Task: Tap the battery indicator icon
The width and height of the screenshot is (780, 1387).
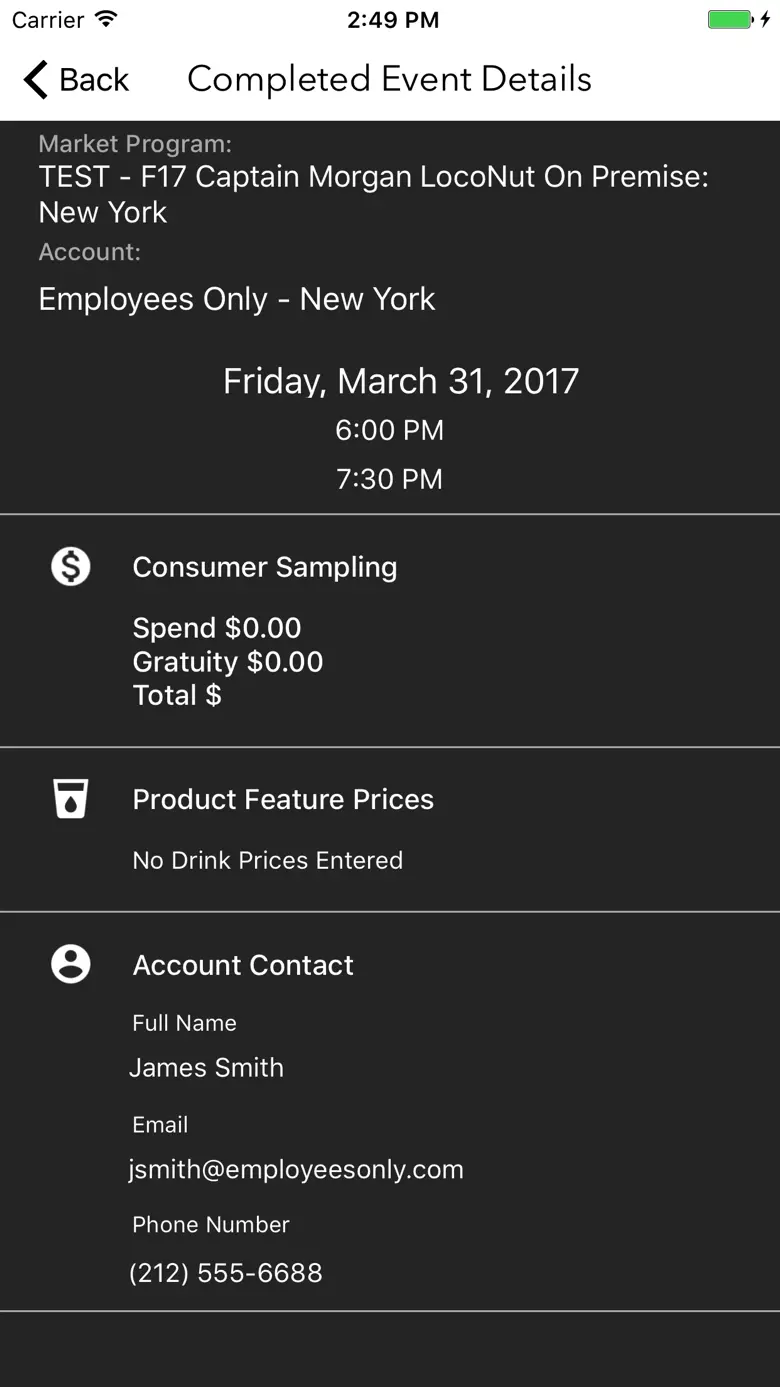Action: point(738,19)
